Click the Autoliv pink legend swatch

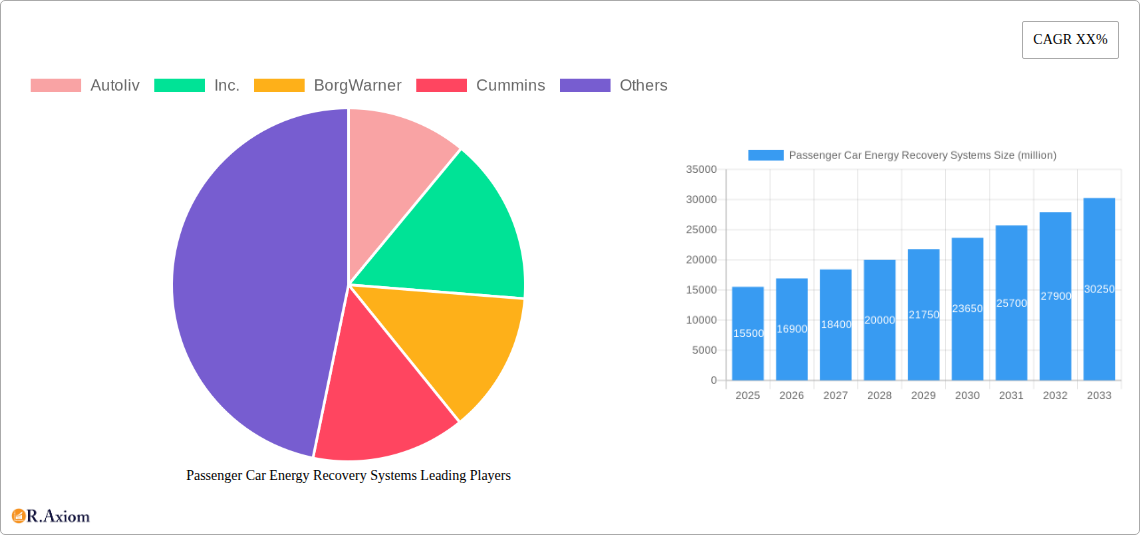coord(55,86)
